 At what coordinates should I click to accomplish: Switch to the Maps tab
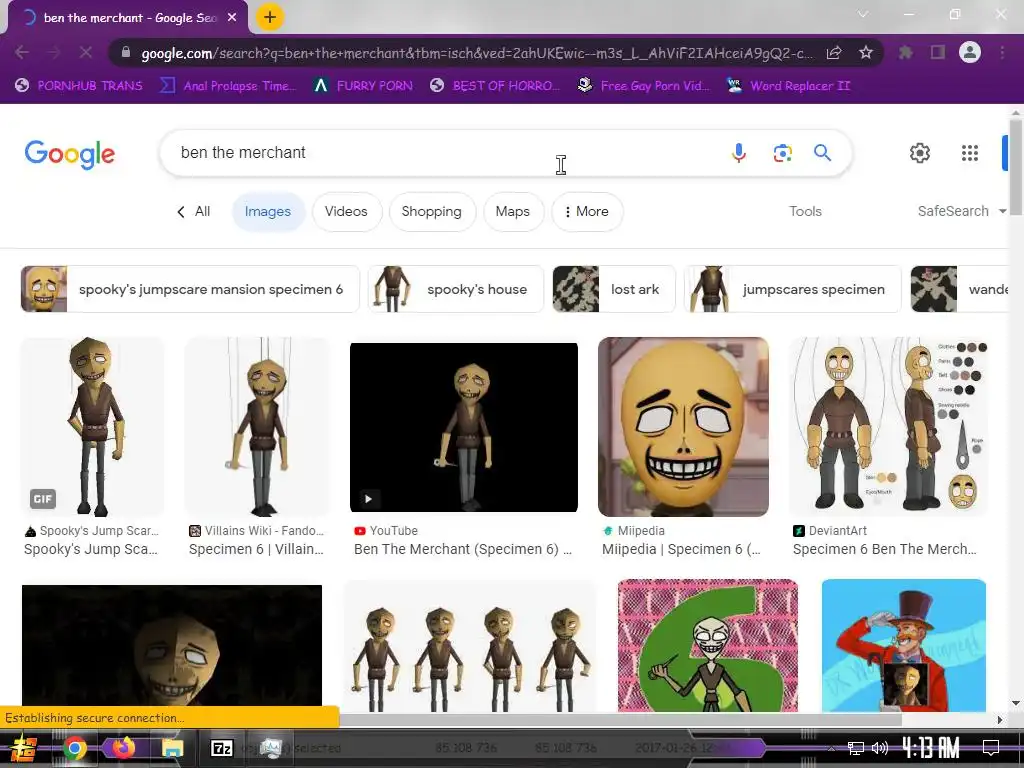point(513,212)
